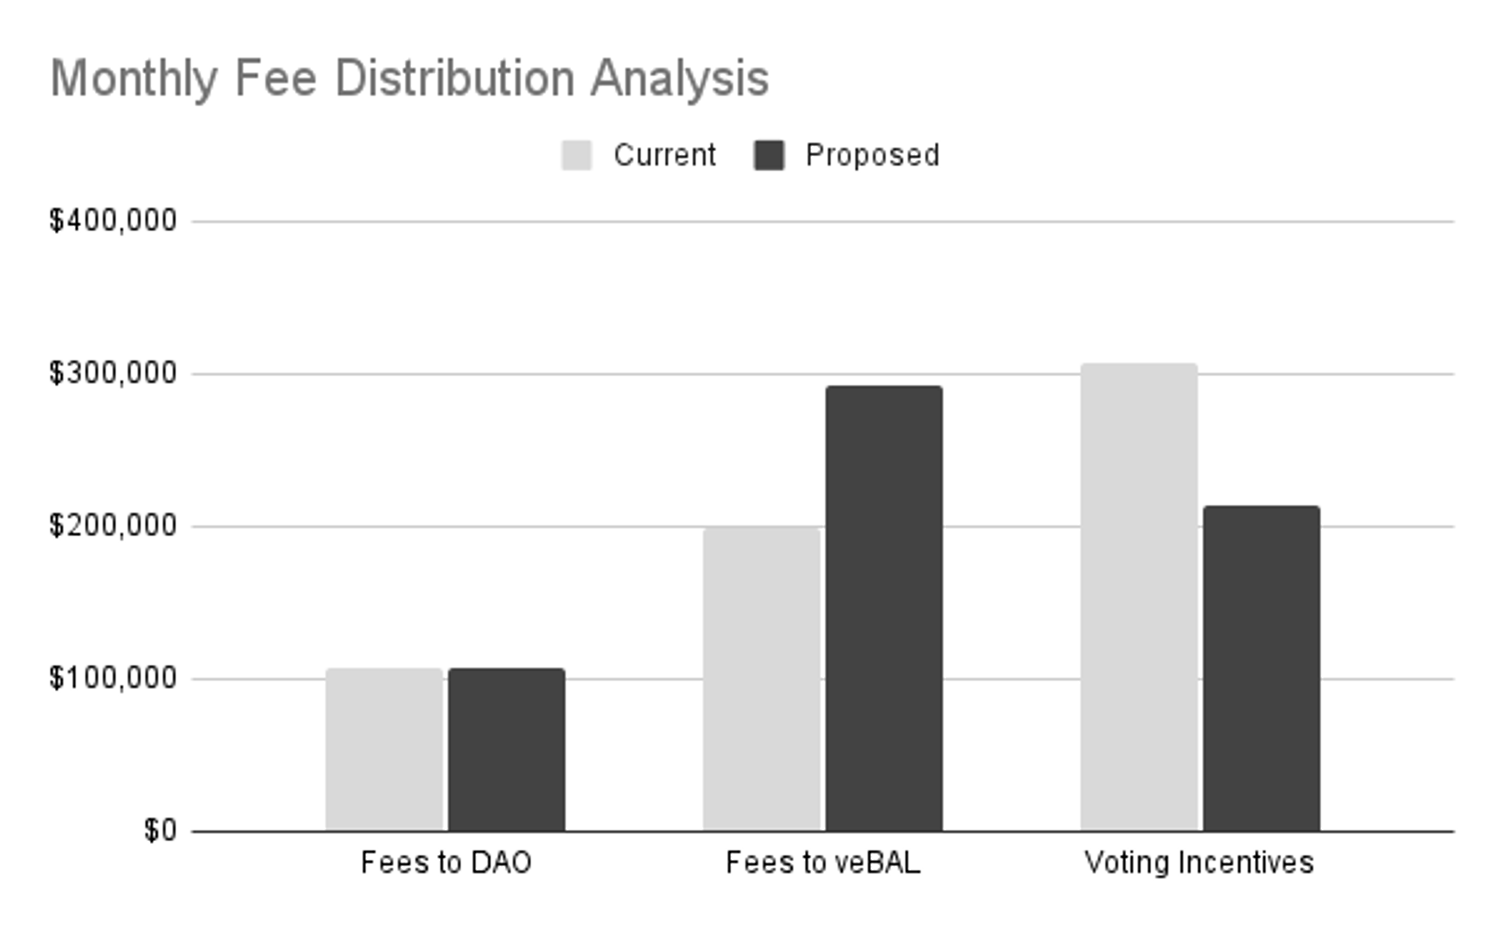The width and height of the screenshot is (1500, 928).
Task: Click the chart title Monthly Fee Distribution Analysis
Action: [409, 78]
